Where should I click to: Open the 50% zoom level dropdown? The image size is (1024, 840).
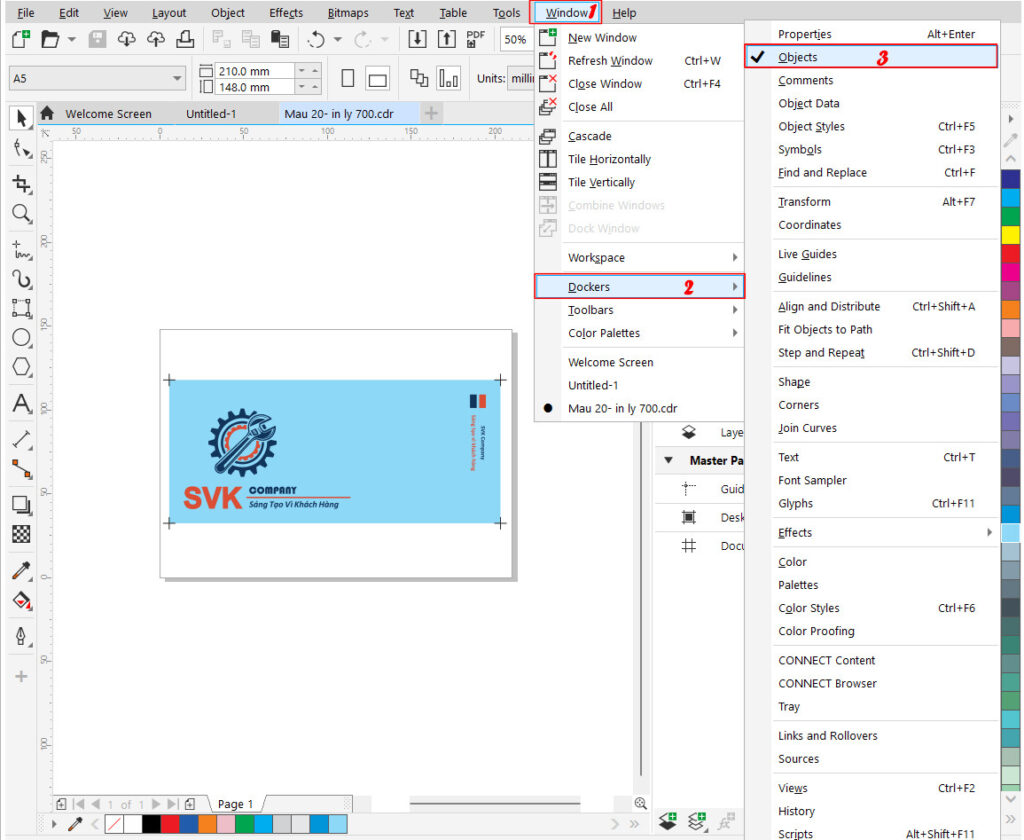coord(527,40)
